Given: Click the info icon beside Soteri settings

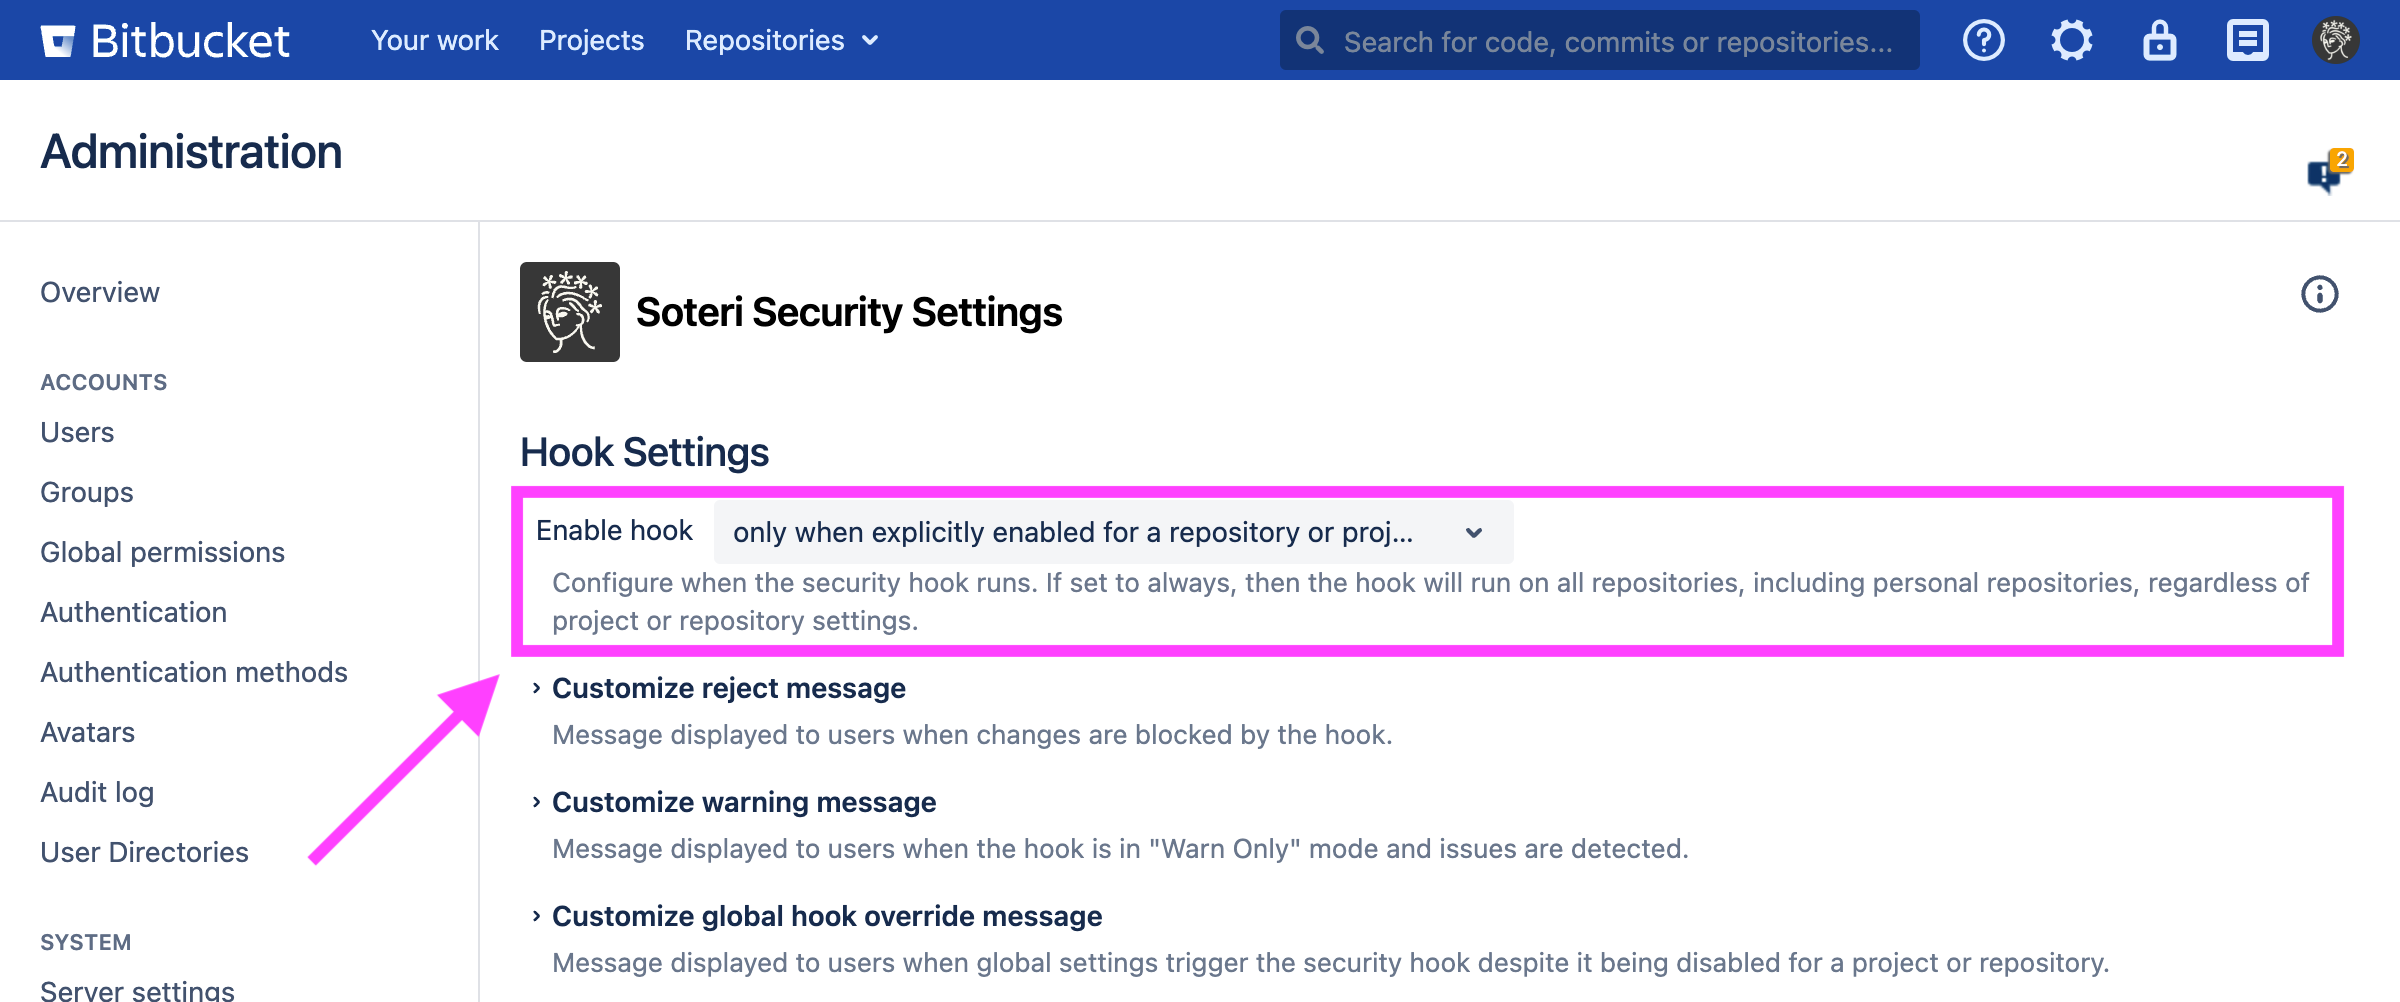Looking at the screenshot, I should tap(2319, 294).
